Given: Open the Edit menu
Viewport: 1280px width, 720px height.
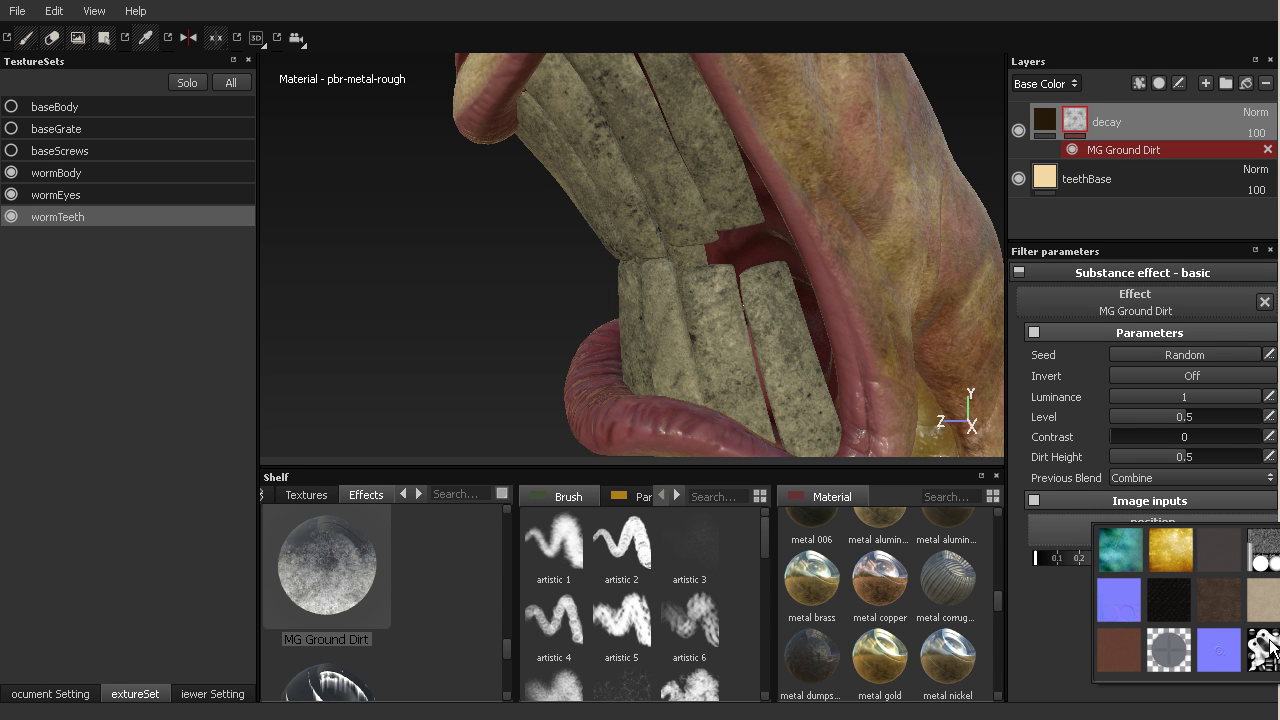Looking at the screenshot, I should (x=54, y=11).
